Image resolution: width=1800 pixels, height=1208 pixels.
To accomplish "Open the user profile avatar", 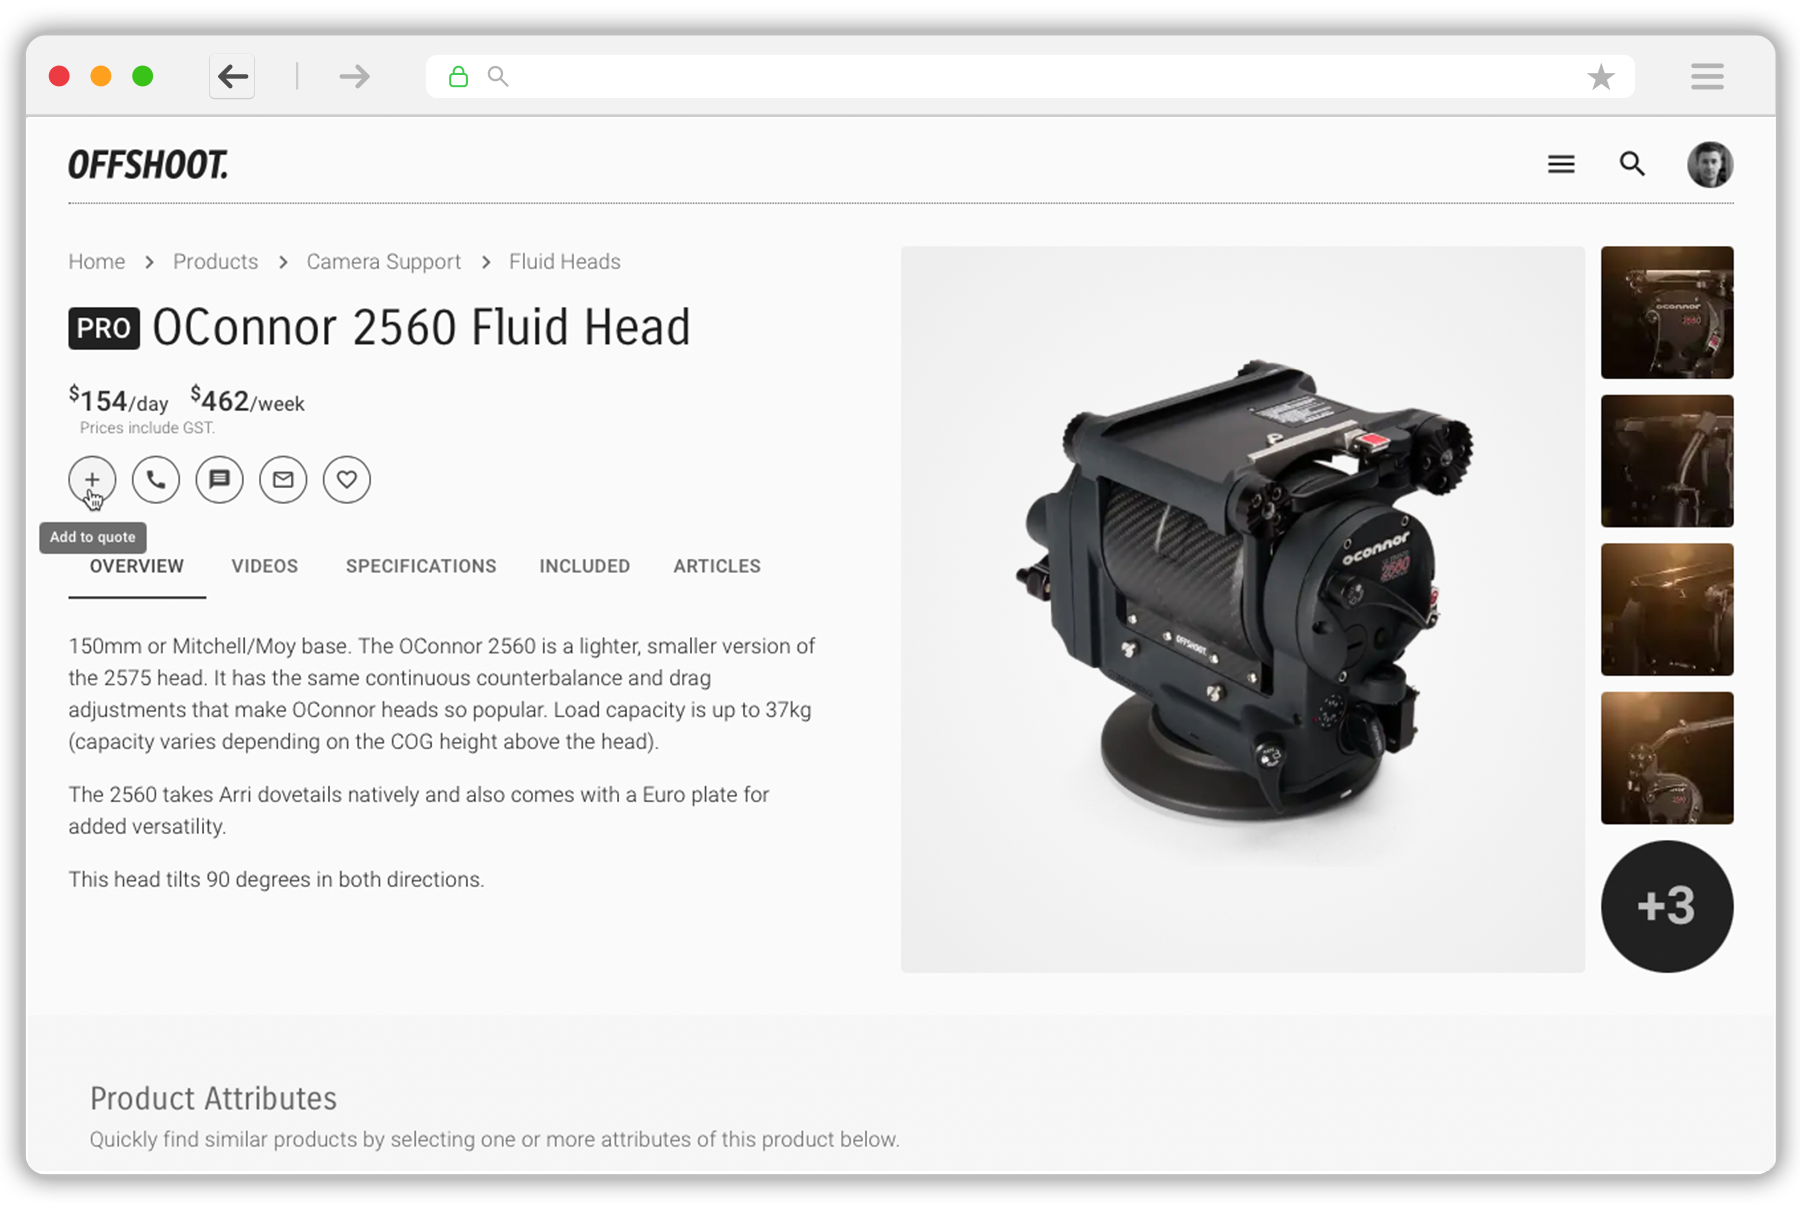I will click(x=1710, y=164).
